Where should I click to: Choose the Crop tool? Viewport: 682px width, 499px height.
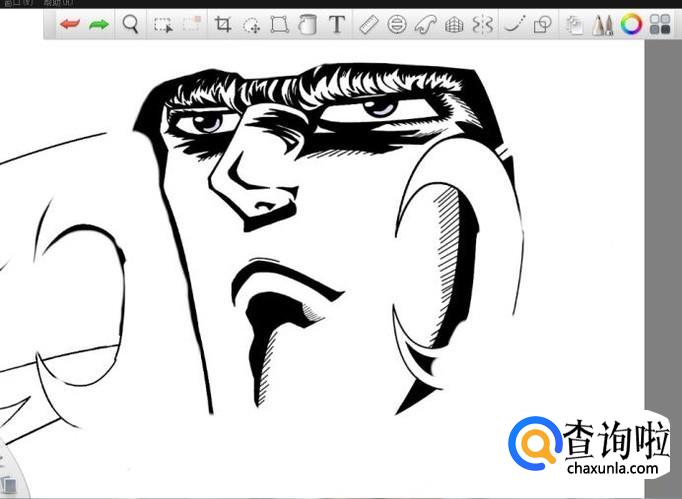click(x=223, y=24)
